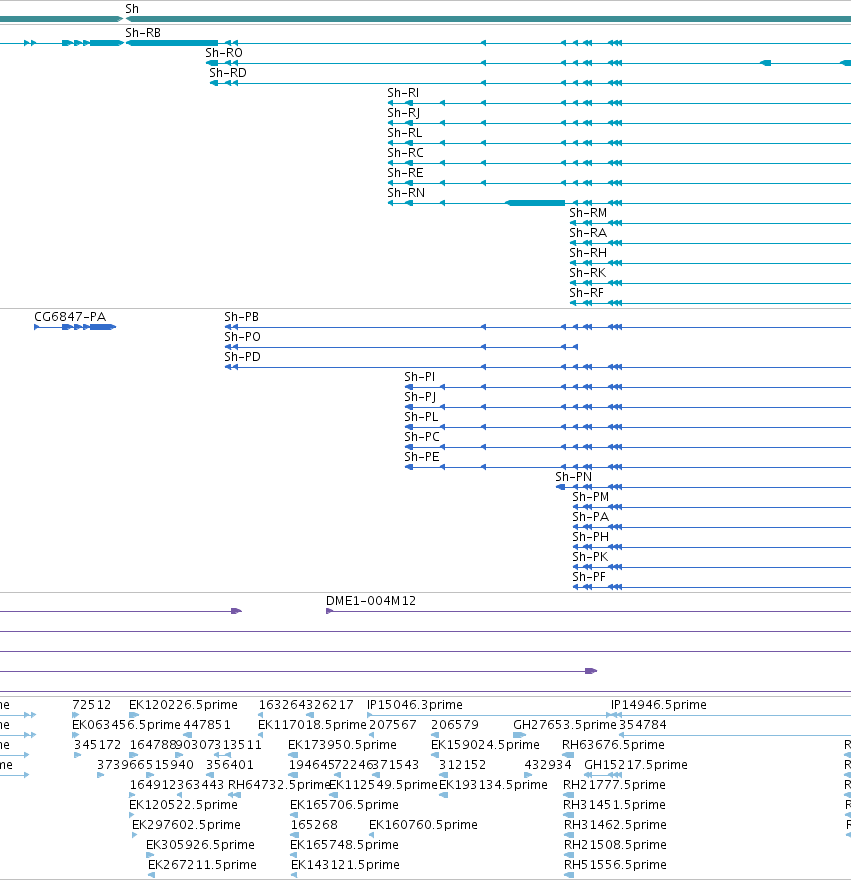Open the Sh-PA protein label
This screenshot has height=880, width=851.
[x=591, y=517]
